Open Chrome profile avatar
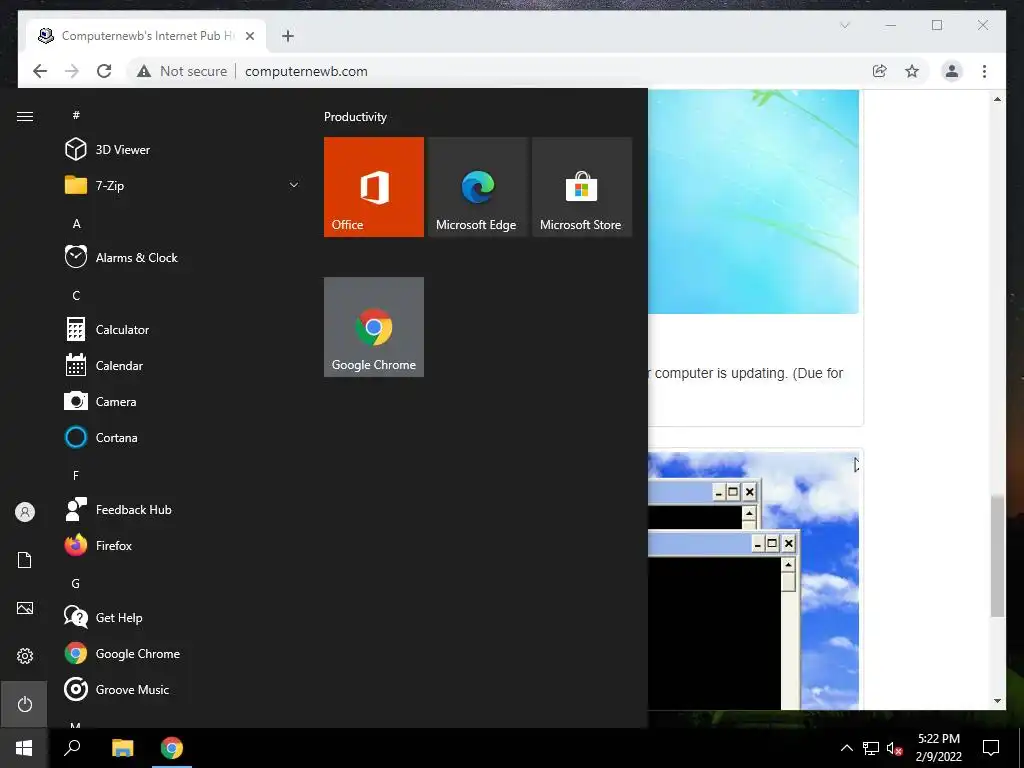 pos(952,71)
